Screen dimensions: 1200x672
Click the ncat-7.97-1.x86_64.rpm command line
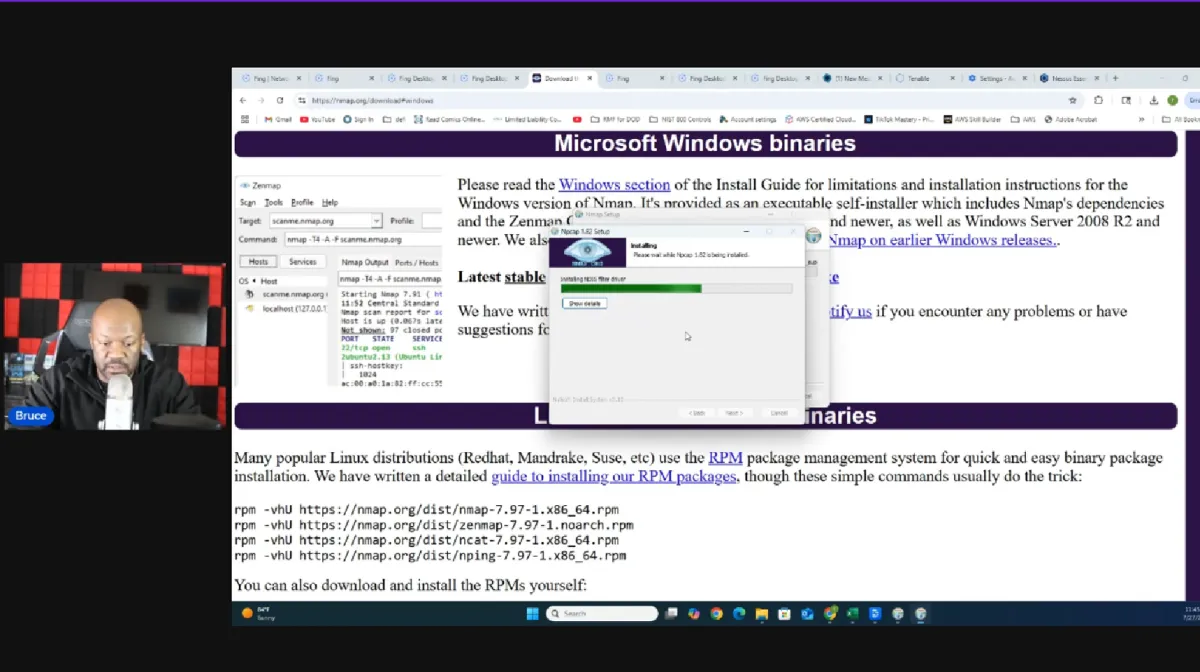(x=426, y=540)
